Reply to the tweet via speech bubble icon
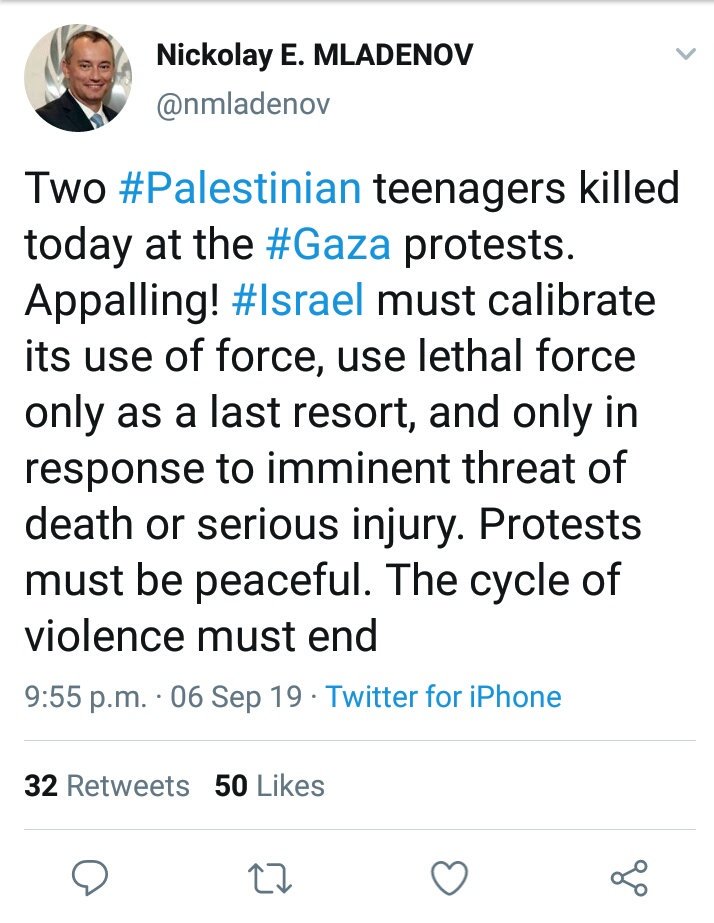Viewport: 714px width, 923px height. pyautogui.click(x=90, y=877)
